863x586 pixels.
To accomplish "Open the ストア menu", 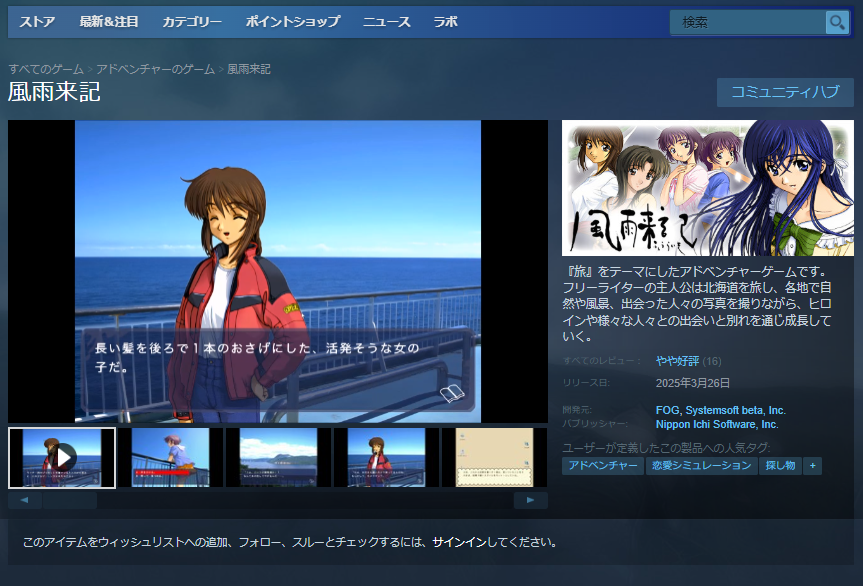I will [37, 22].
